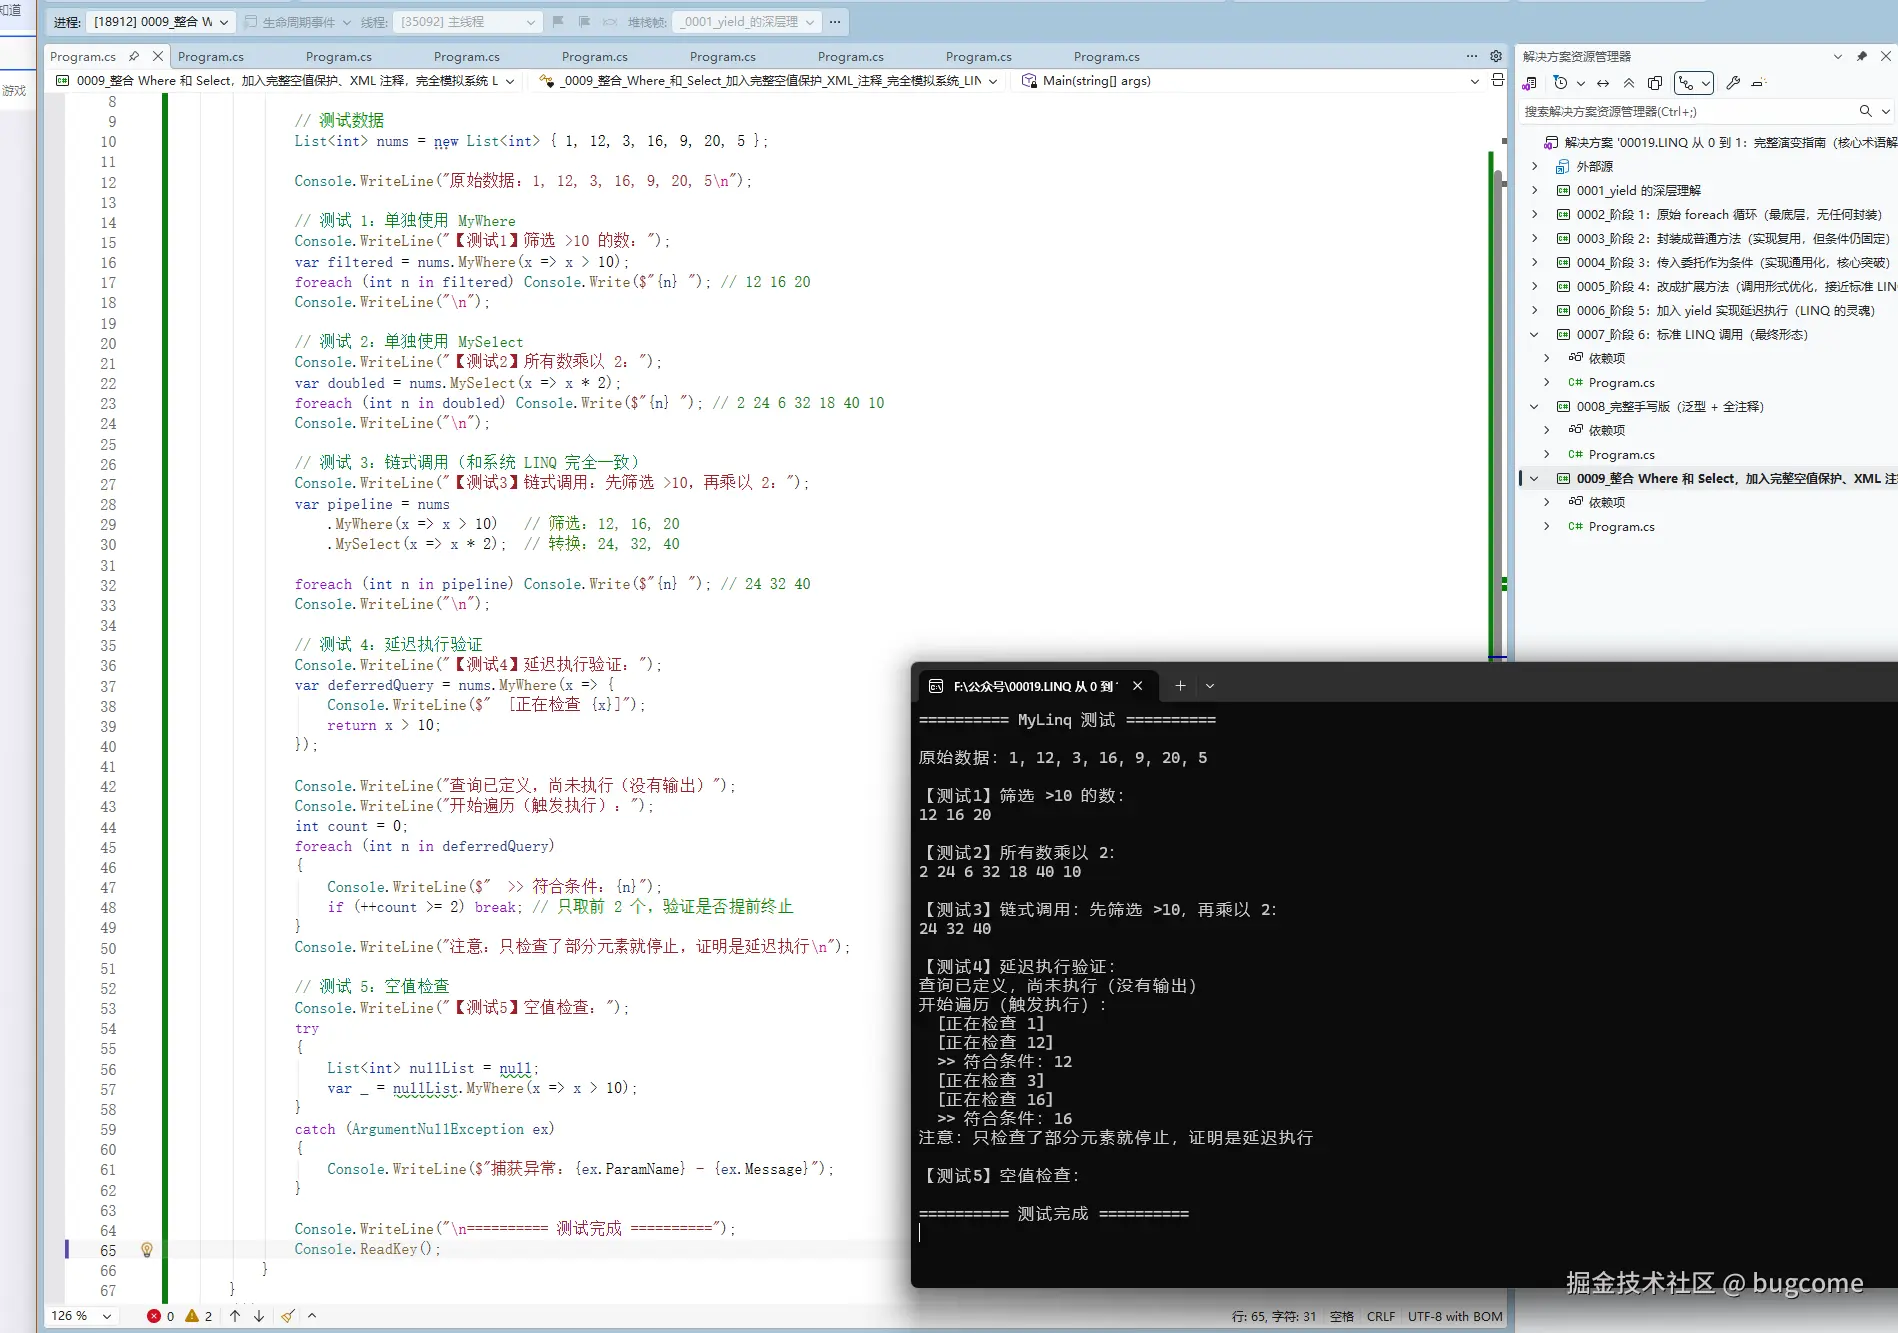The image size is (1898, 1333).
Task: Click the error count indicator
Action: [160, 1316]
